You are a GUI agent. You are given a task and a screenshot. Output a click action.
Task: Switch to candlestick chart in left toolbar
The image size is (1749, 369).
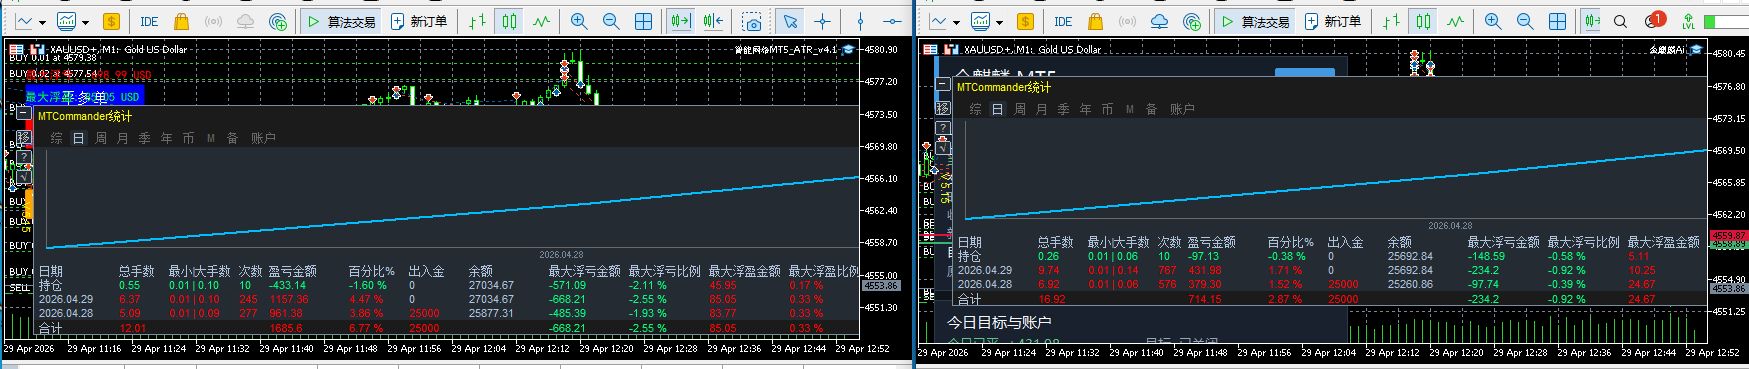point(509,20)
